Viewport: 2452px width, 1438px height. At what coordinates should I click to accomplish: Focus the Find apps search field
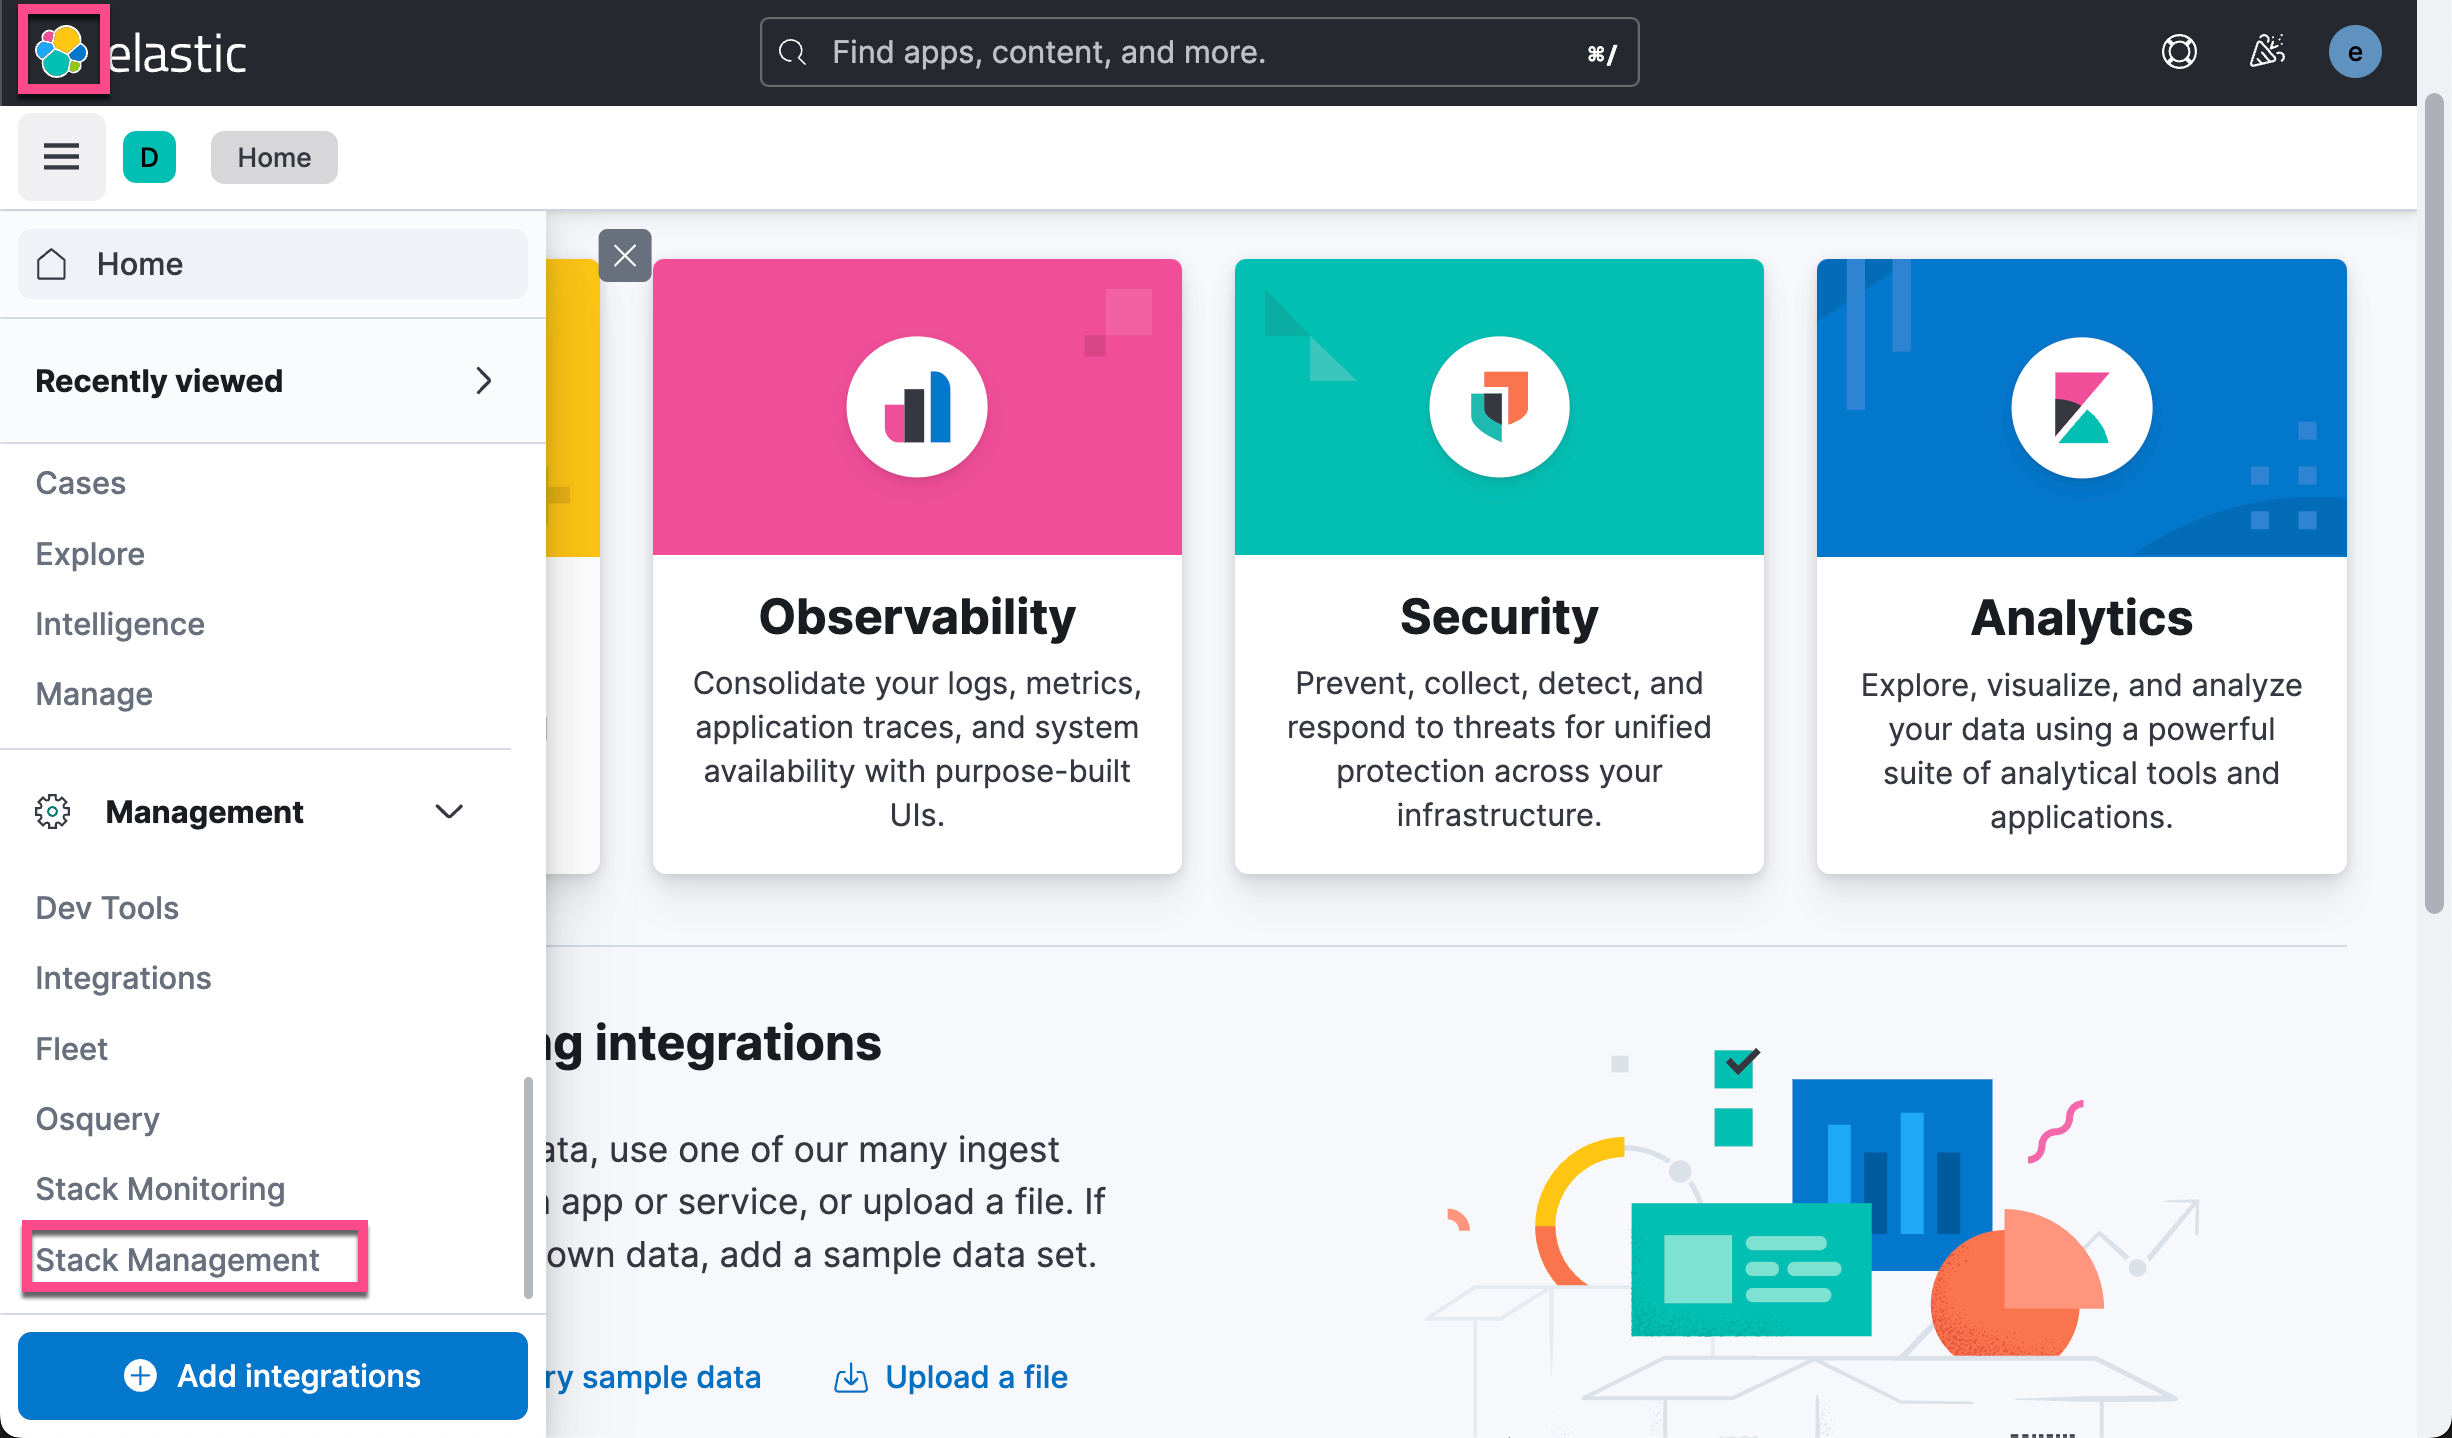click(1198, 52)
